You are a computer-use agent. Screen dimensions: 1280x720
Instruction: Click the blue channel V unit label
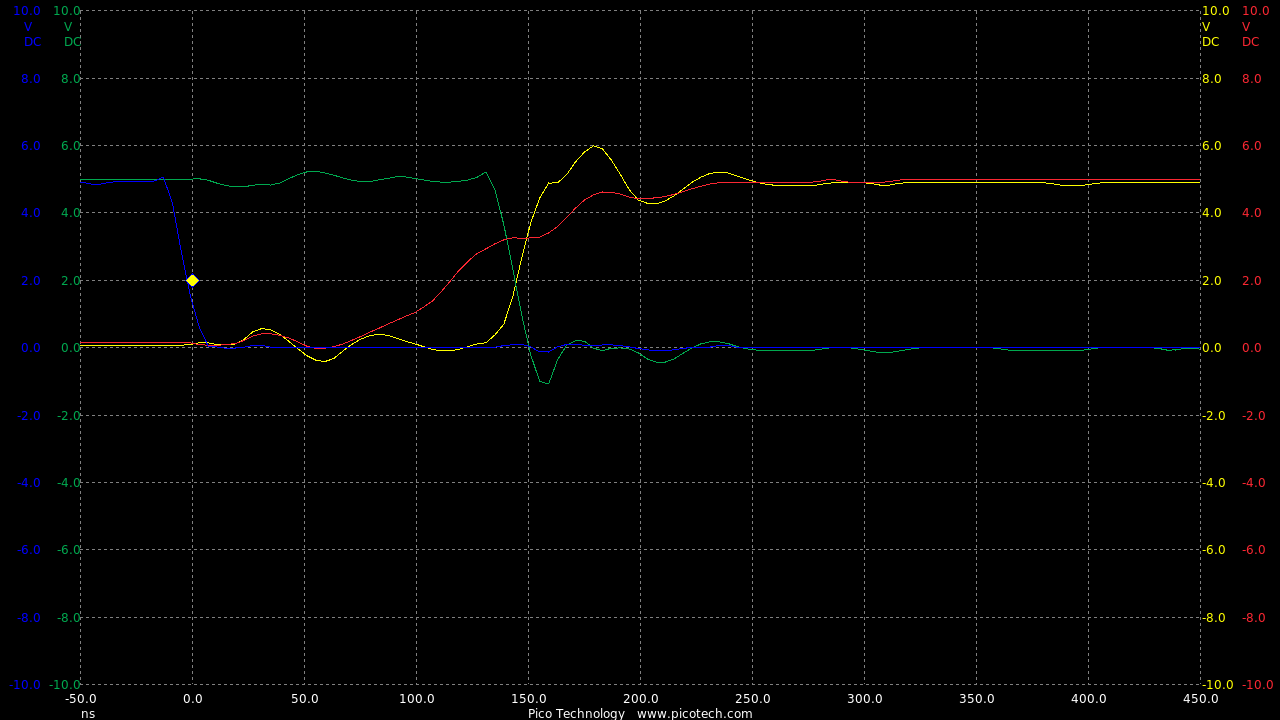(x=28, y=27)
